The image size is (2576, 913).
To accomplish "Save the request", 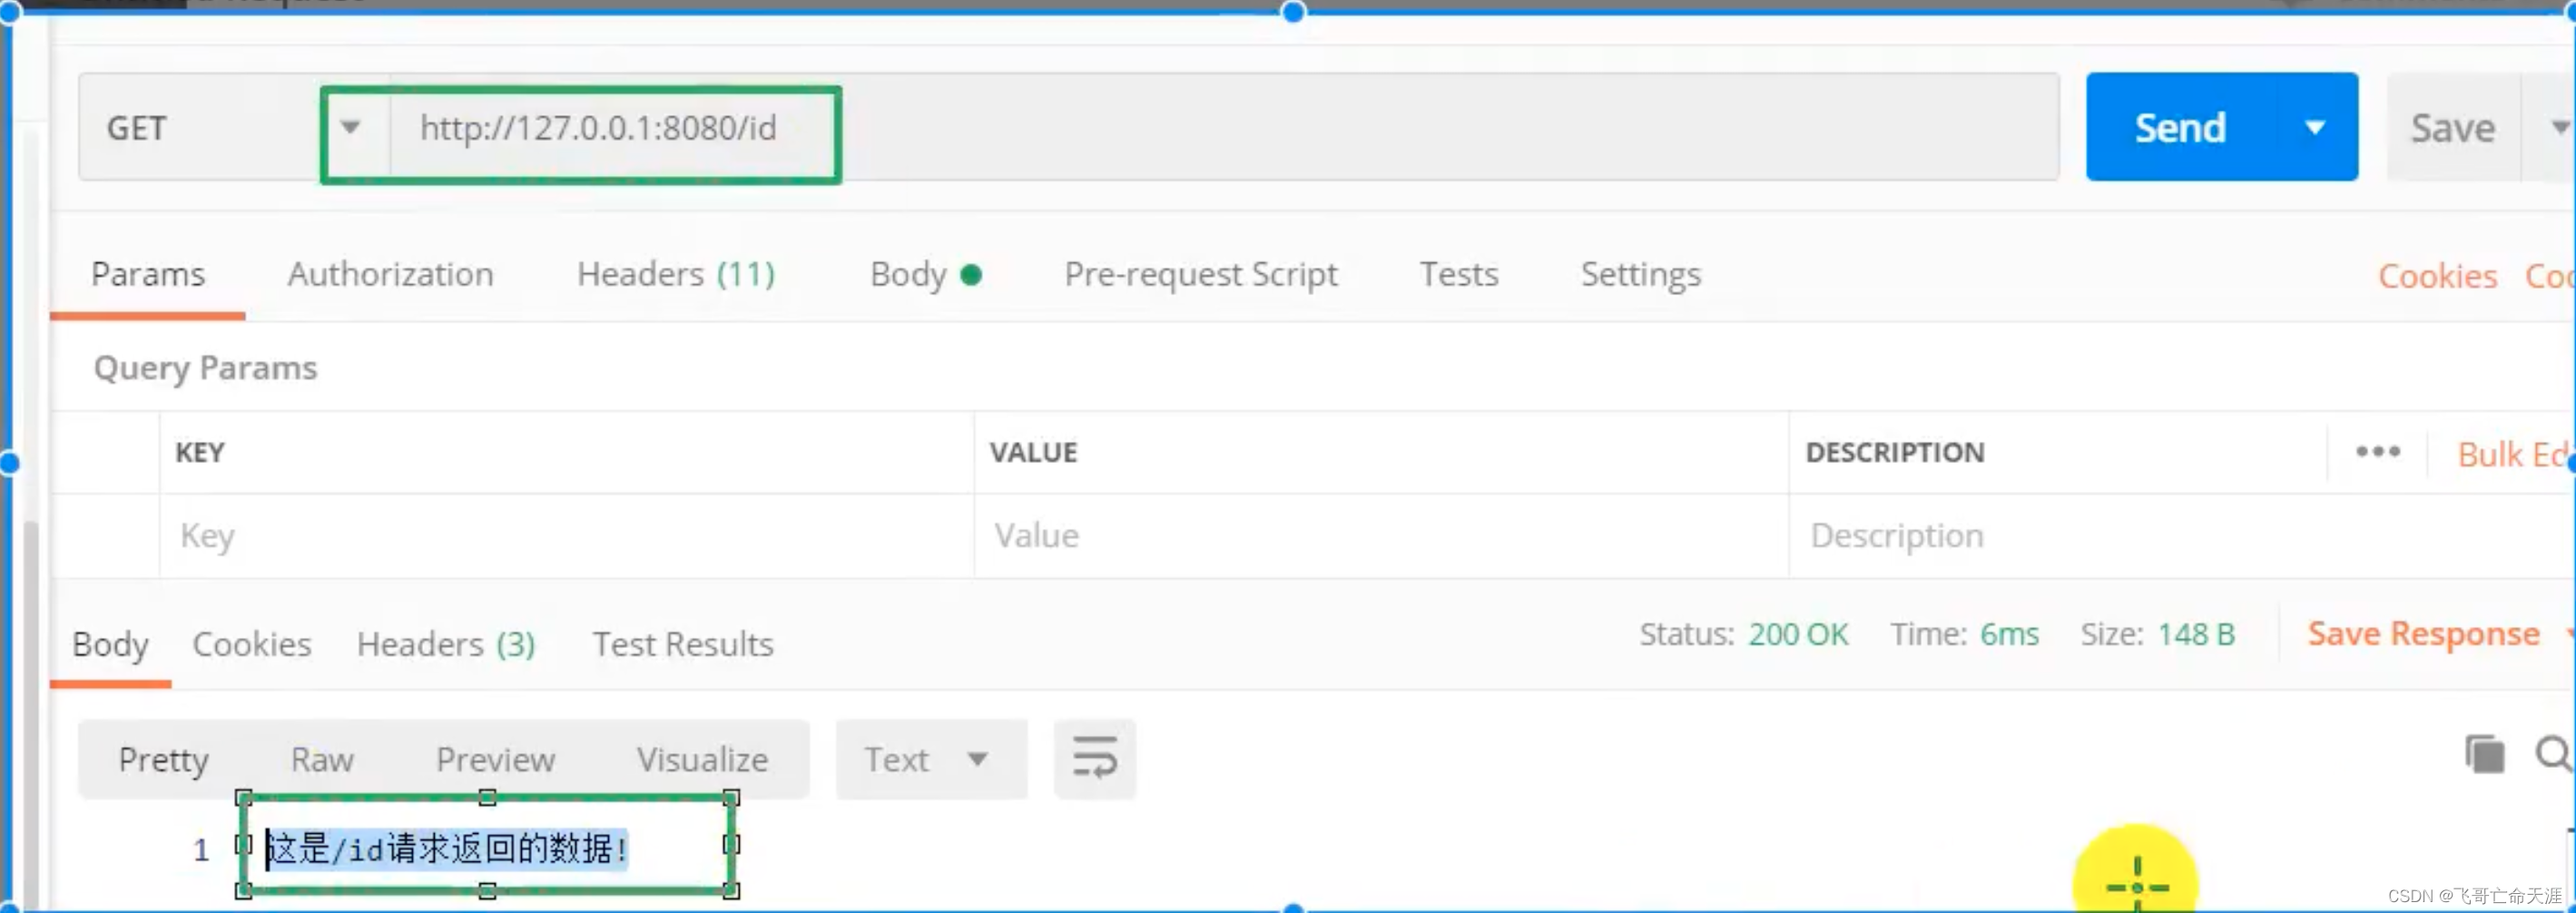I will (2452, 128).
